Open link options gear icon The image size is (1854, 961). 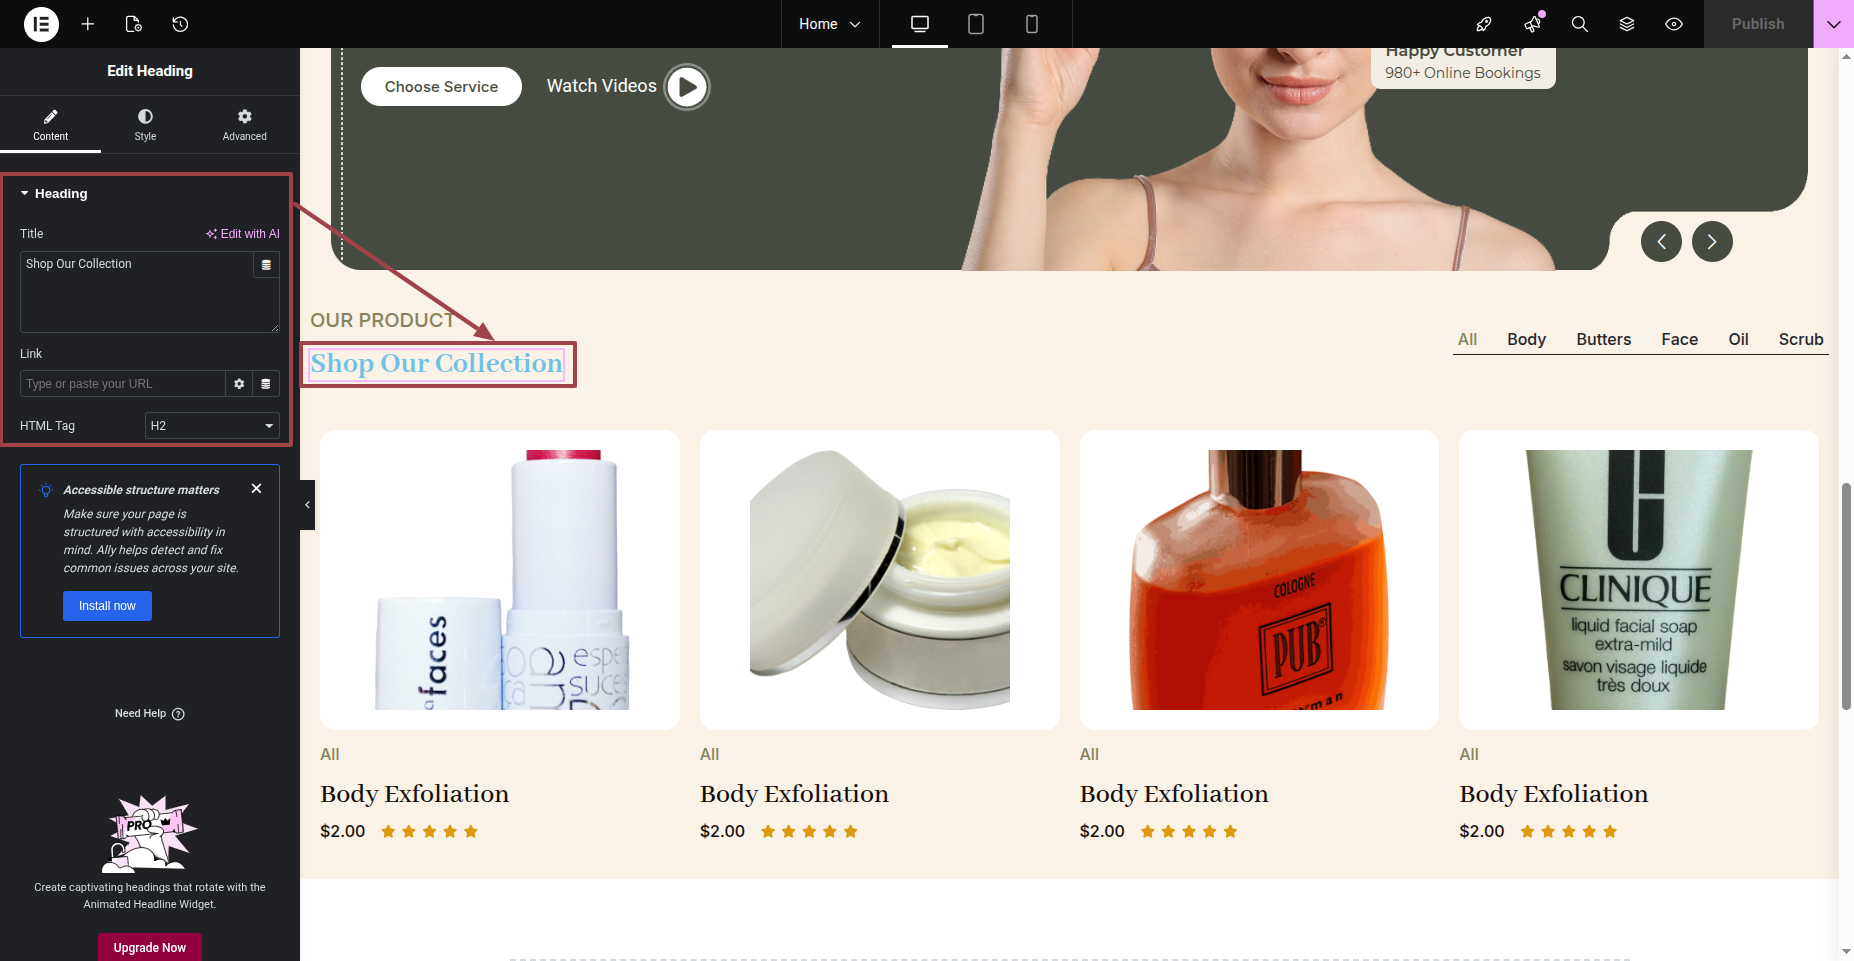tap(239, 384)
